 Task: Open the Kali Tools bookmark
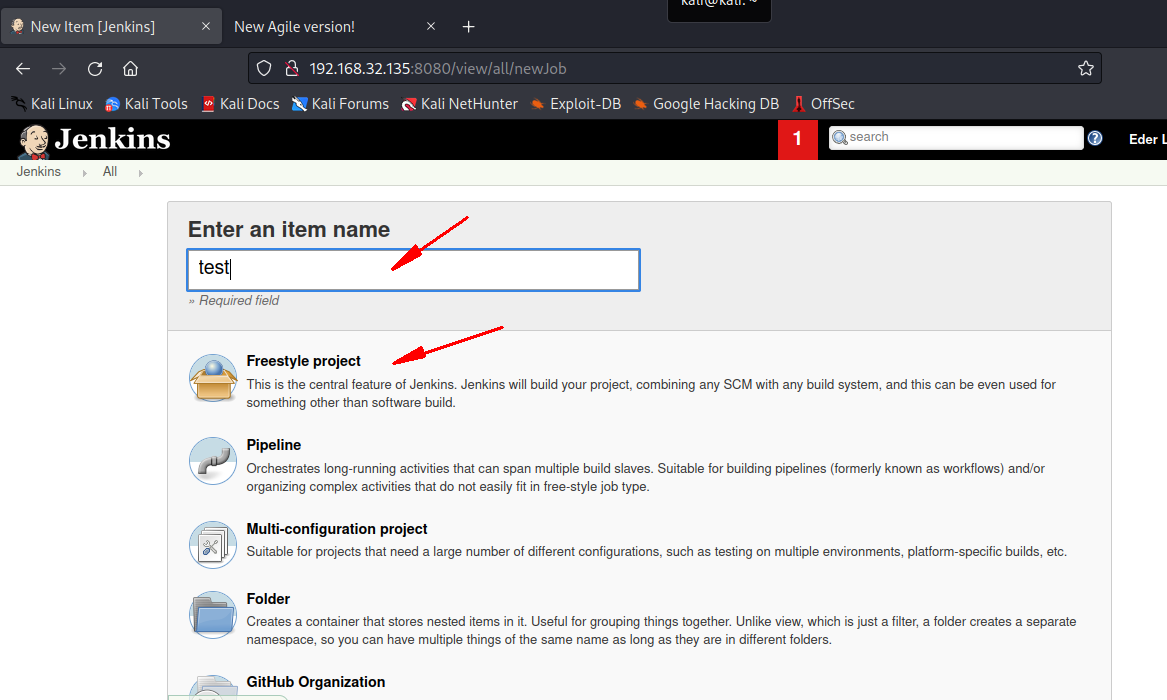146,104
